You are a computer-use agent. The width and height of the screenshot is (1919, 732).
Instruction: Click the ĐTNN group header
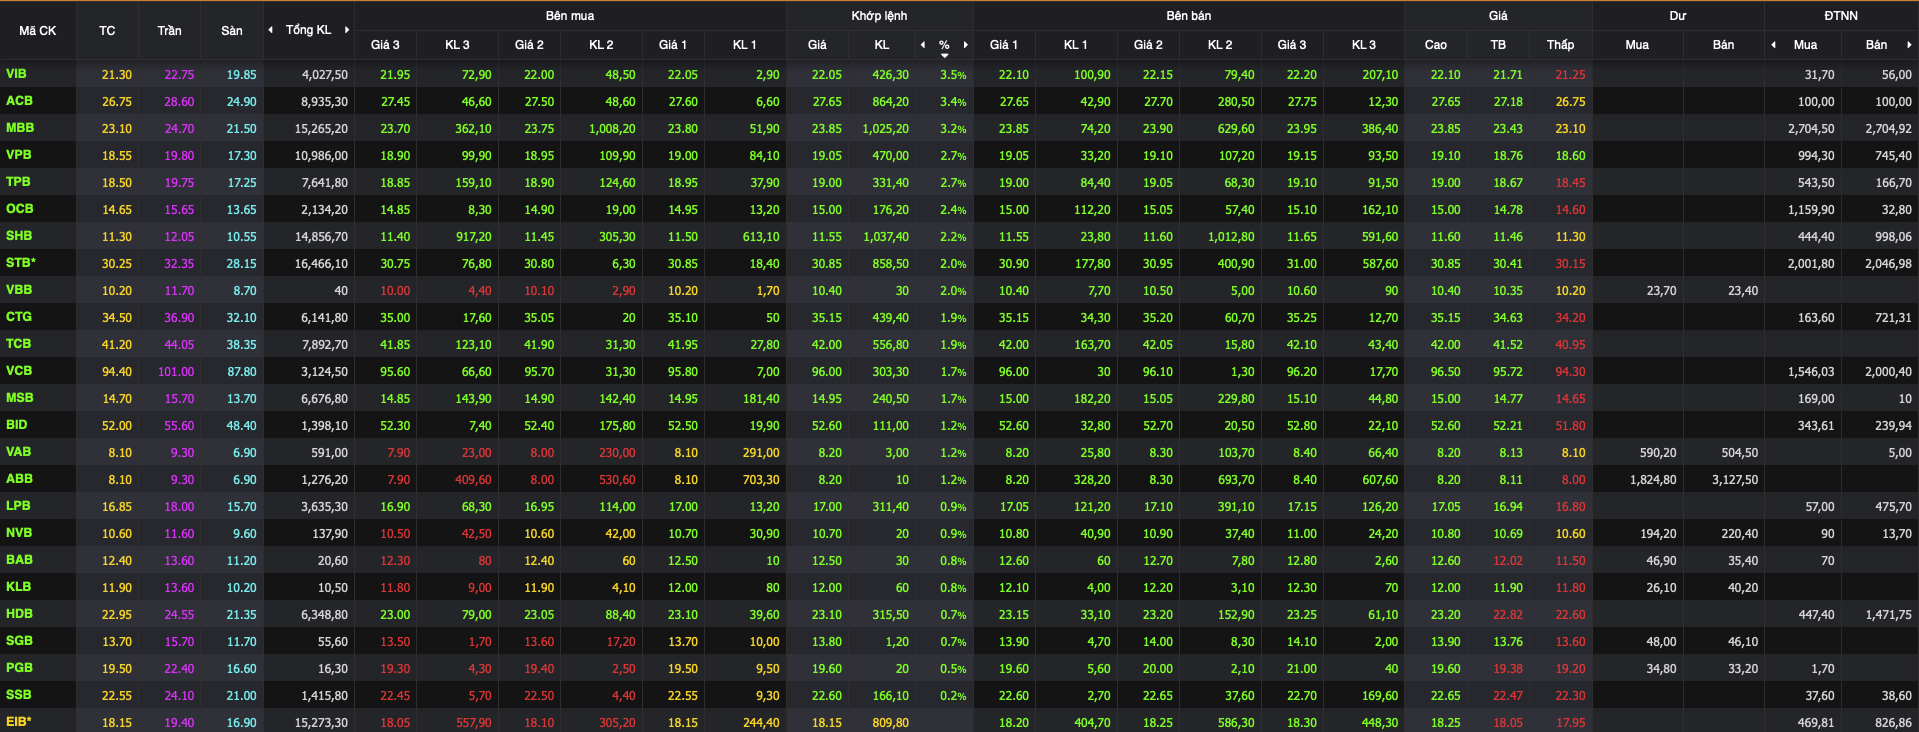1841,16
